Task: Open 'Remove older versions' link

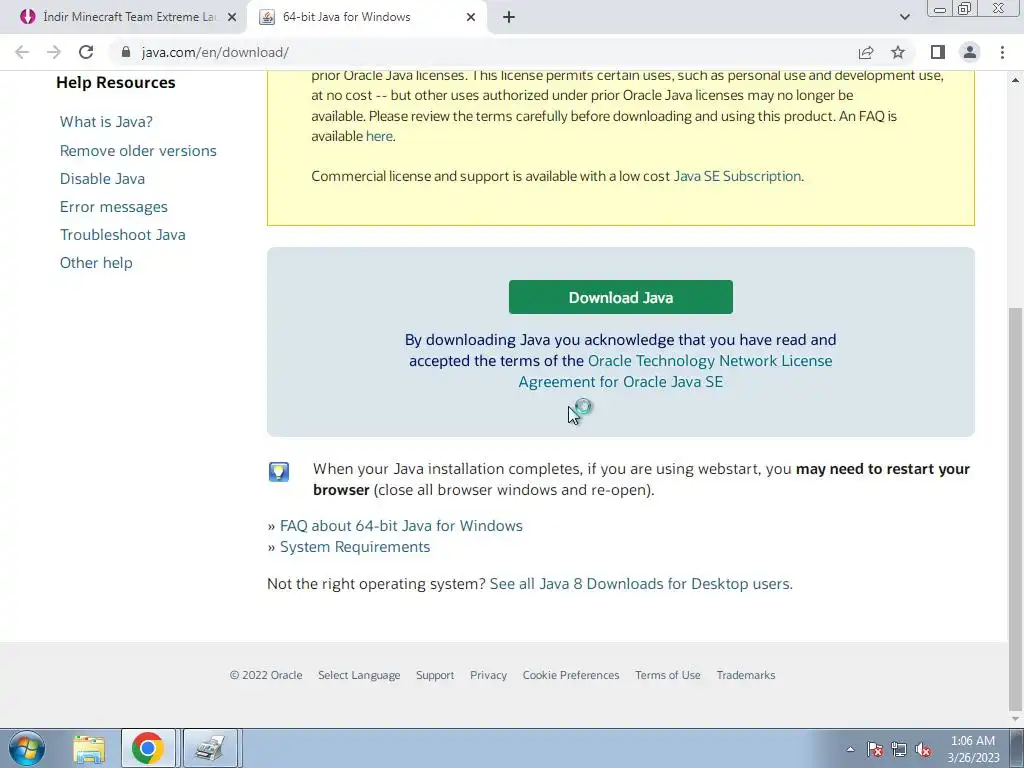Action: (138, 151)
